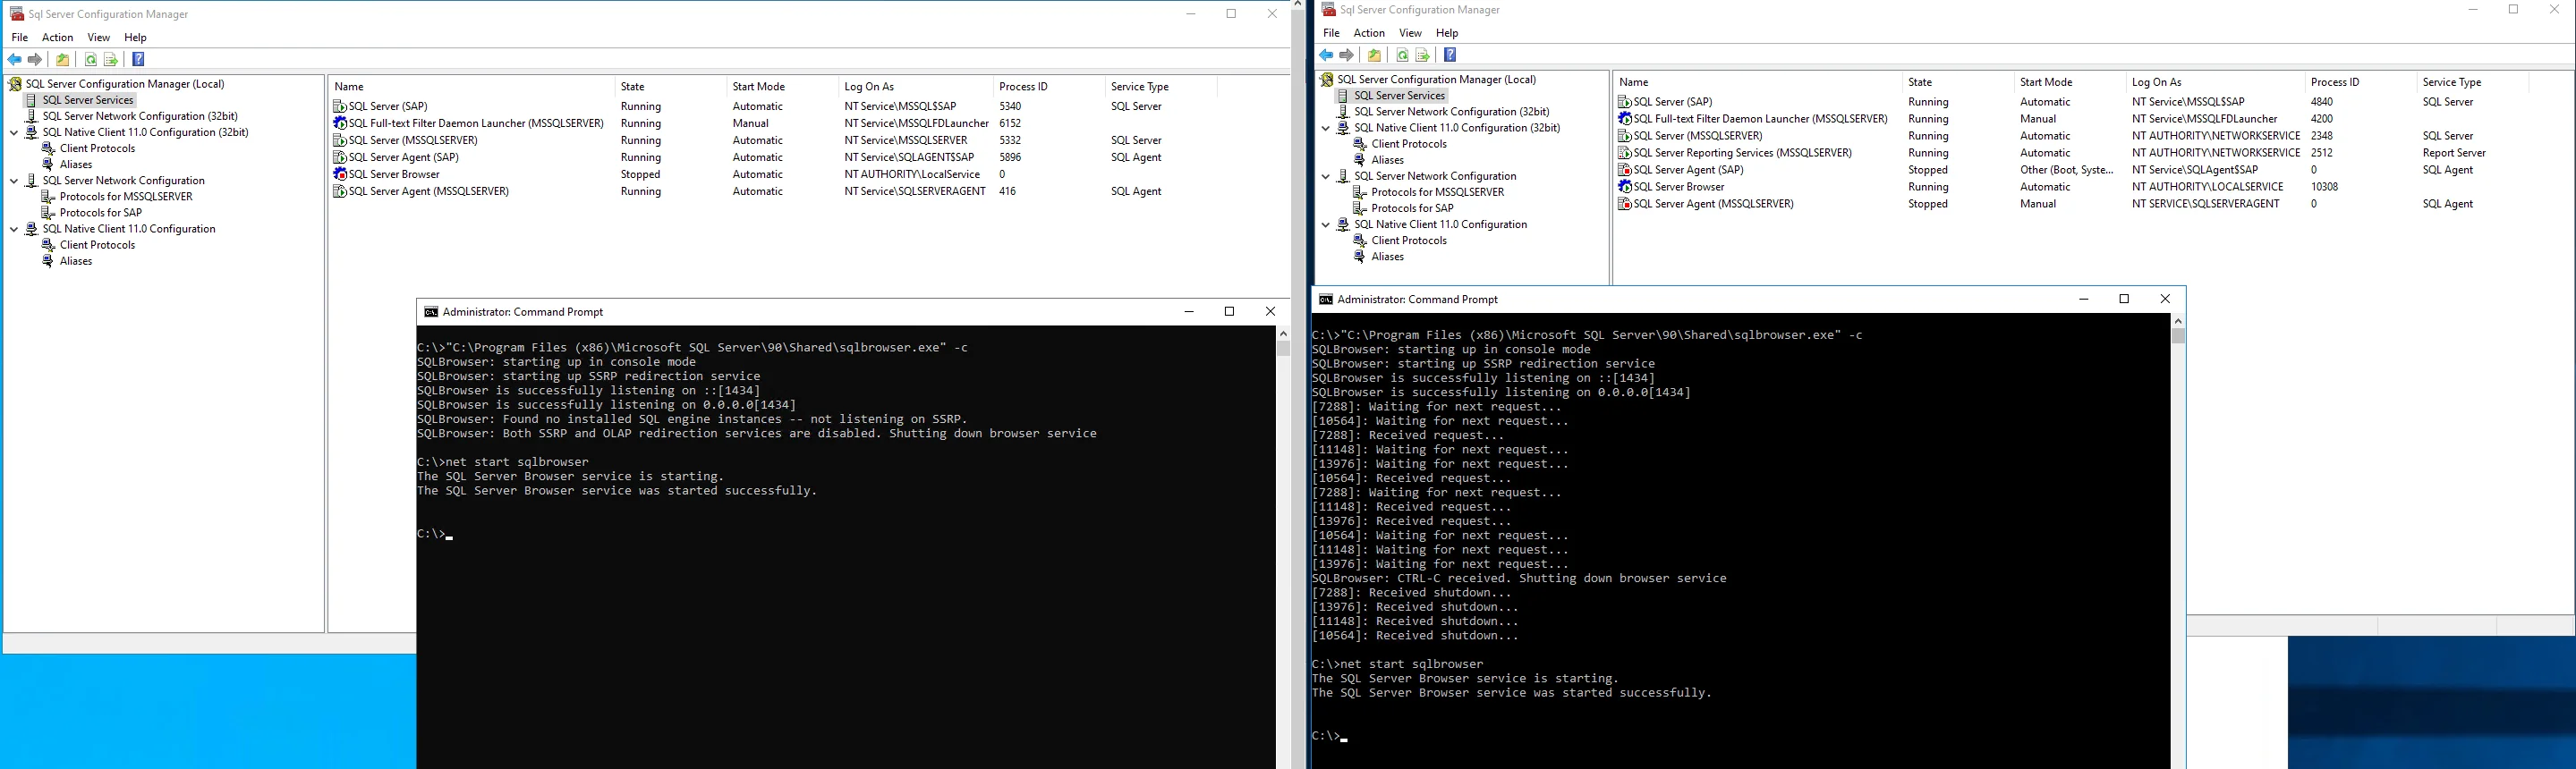2576x769 pixels.
Task: Click Up one level icon in right window toolbar
Action: (x=1374, y=55)
